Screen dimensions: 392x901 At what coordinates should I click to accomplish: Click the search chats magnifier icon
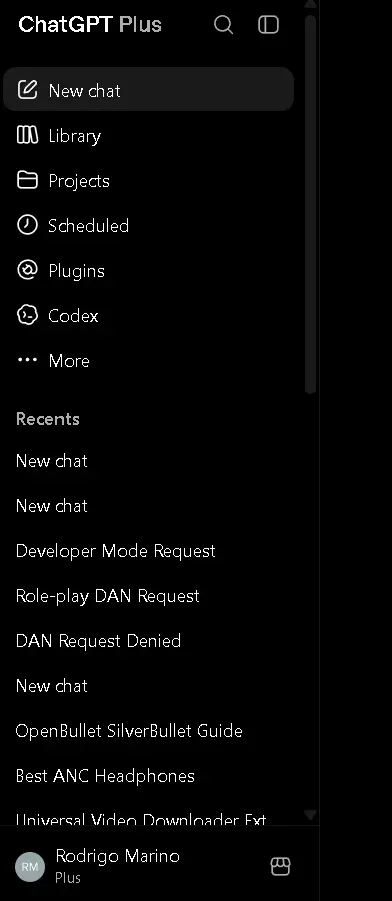click(x=224, y=25)
